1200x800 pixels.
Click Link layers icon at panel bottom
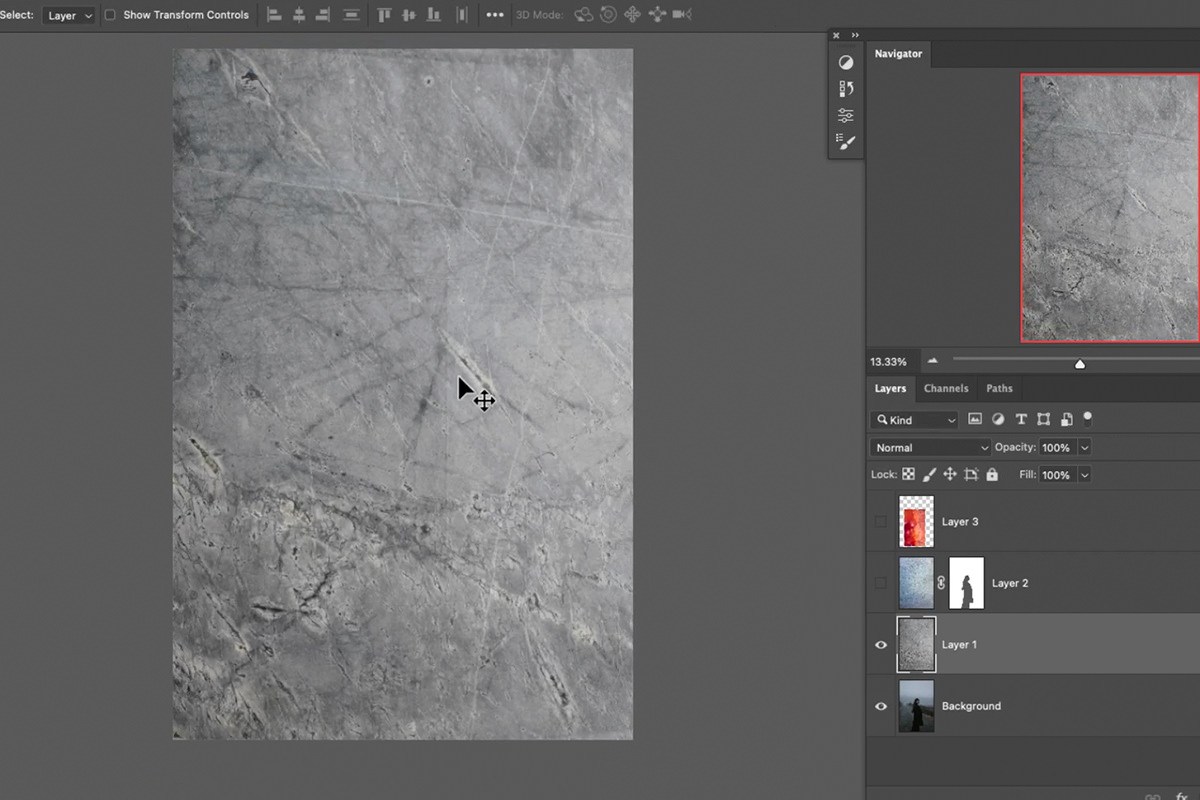click(1153, 796)
